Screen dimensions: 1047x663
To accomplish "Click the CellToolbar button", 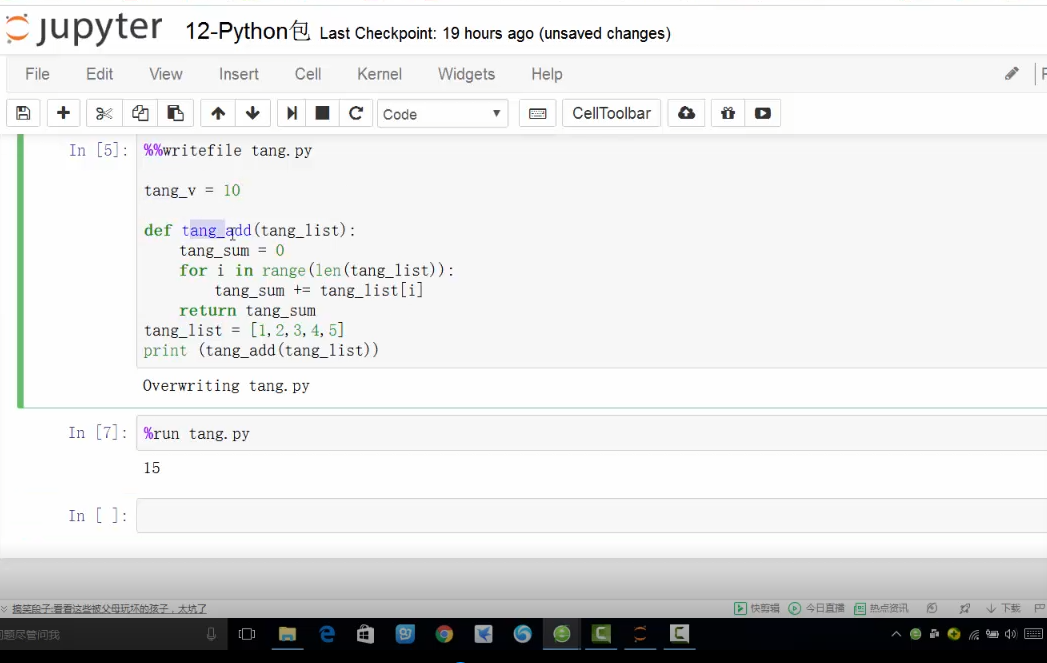I will [611, 114].
